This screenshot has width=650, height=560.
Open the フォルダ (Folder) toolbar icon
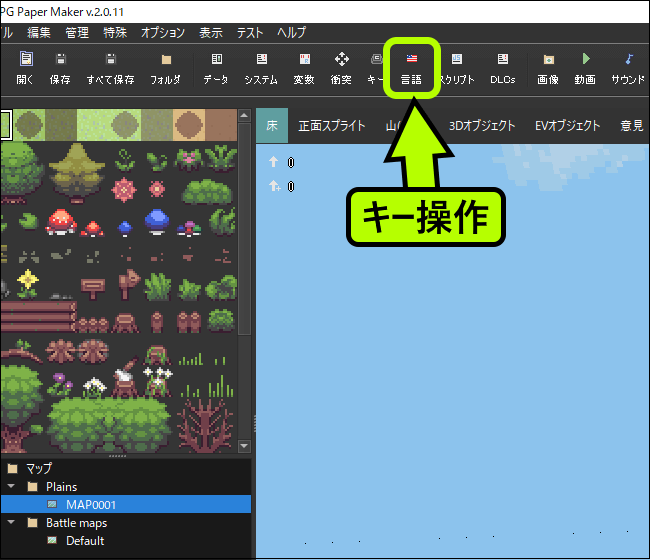tap(165, 67)
